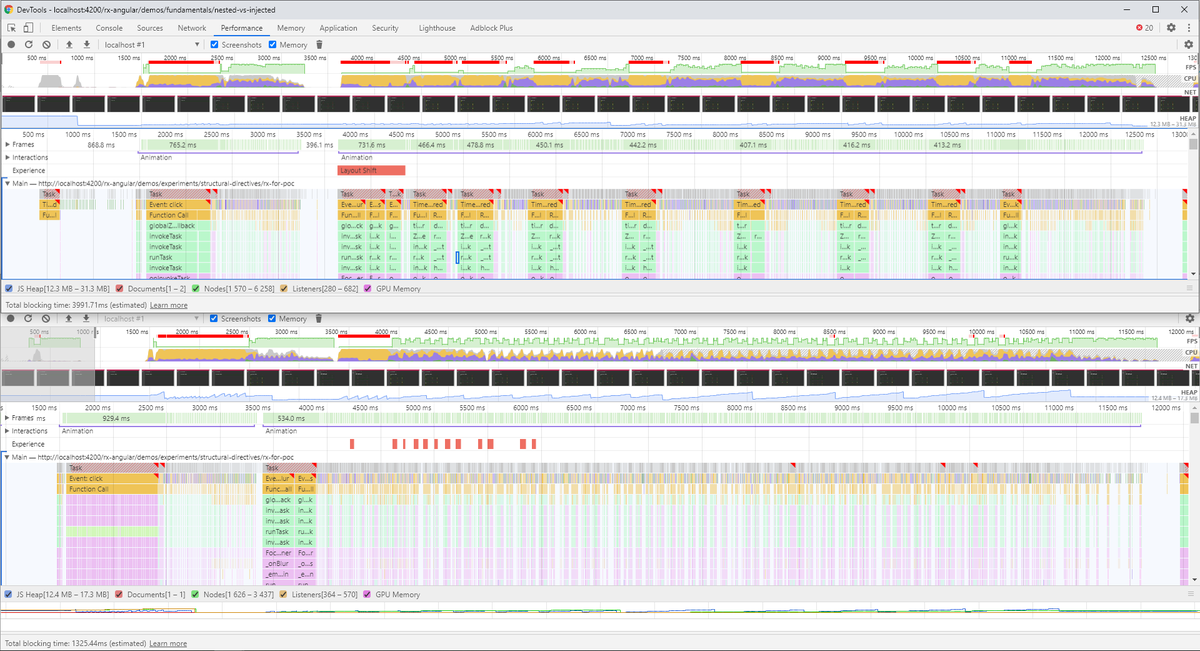This screenshot has height=651, width=1200.
Task: Toggle Listeners 364 – 570 checkbox
Action: [283, 594]
